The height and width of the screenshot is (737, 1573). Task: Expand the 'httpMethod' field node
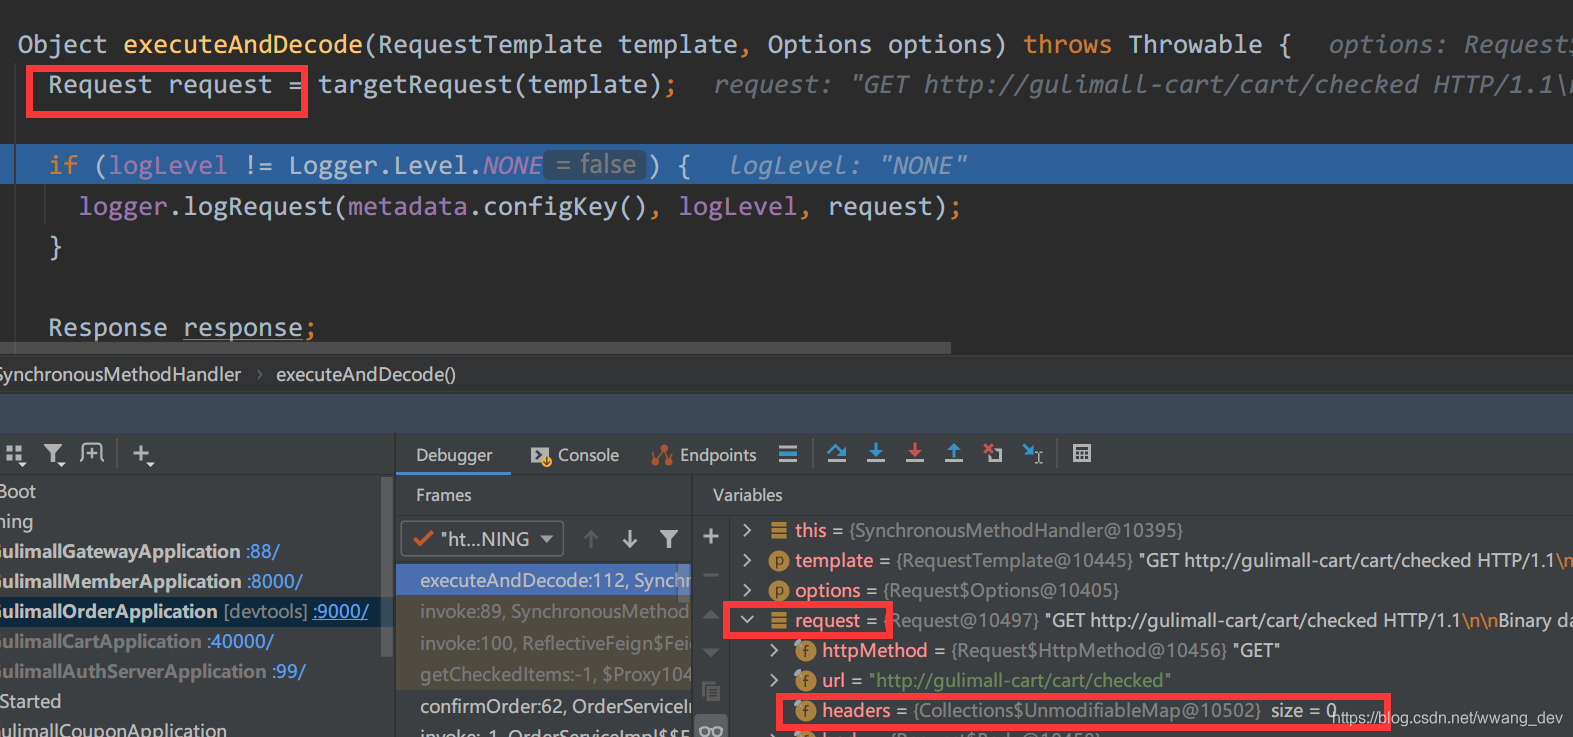774,650
